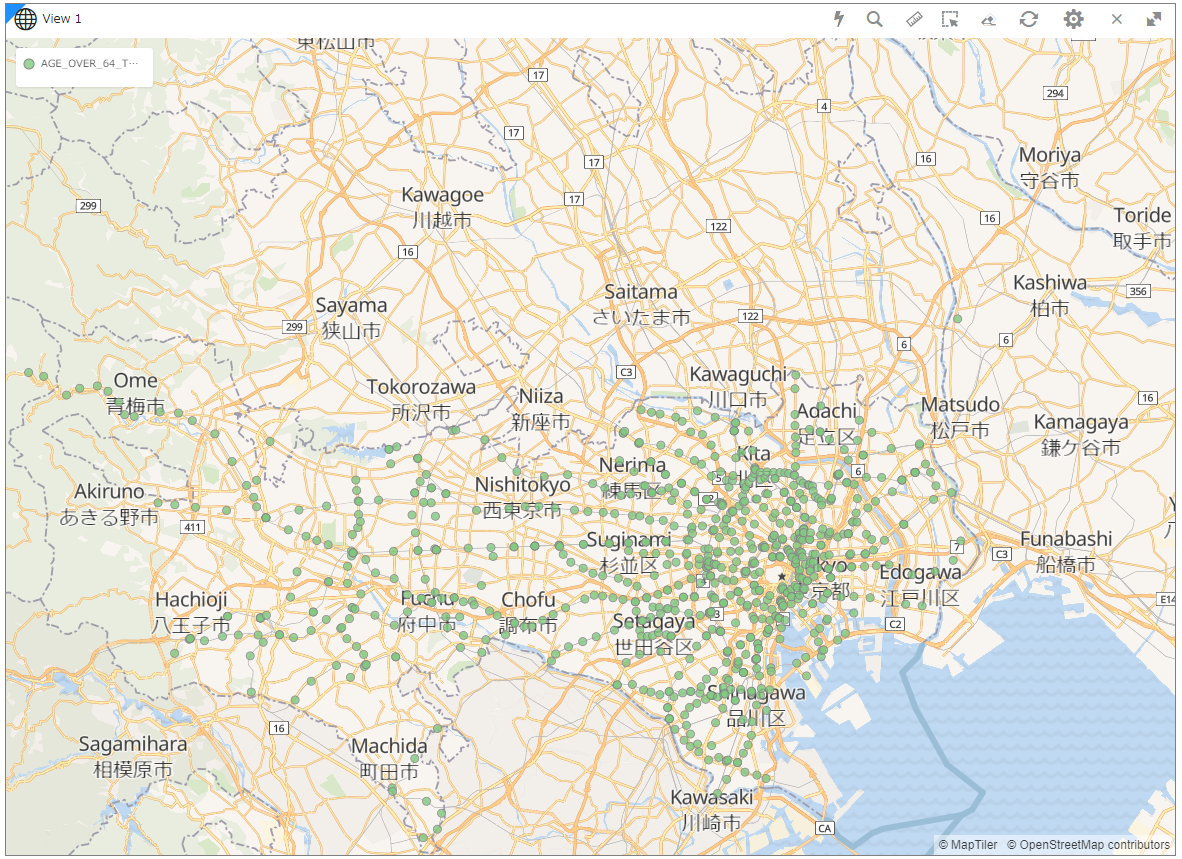1182x859 pixels.
Task: Click the globe icon beside View 1
Action: 24,17
